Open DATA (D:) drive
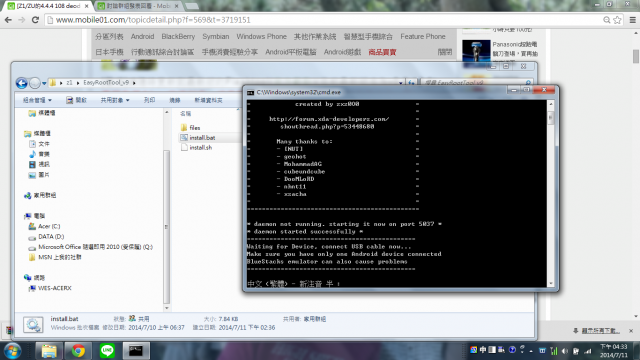The width and height of the screenshot is (640, 360). click(x=51, y=236)
